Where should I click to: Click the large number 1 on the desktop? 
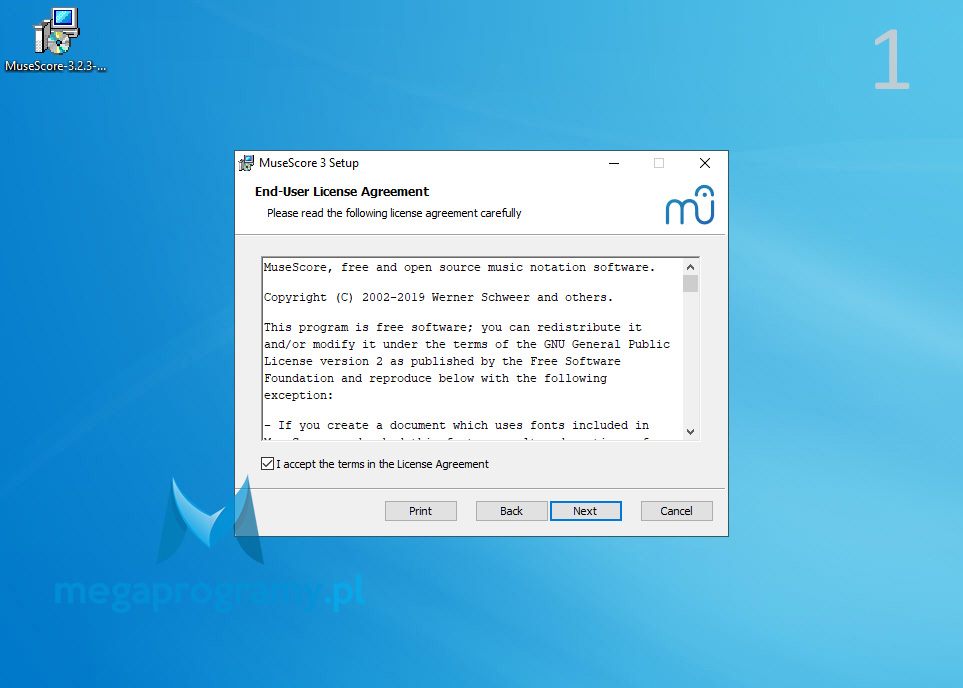tap(891, 60)
